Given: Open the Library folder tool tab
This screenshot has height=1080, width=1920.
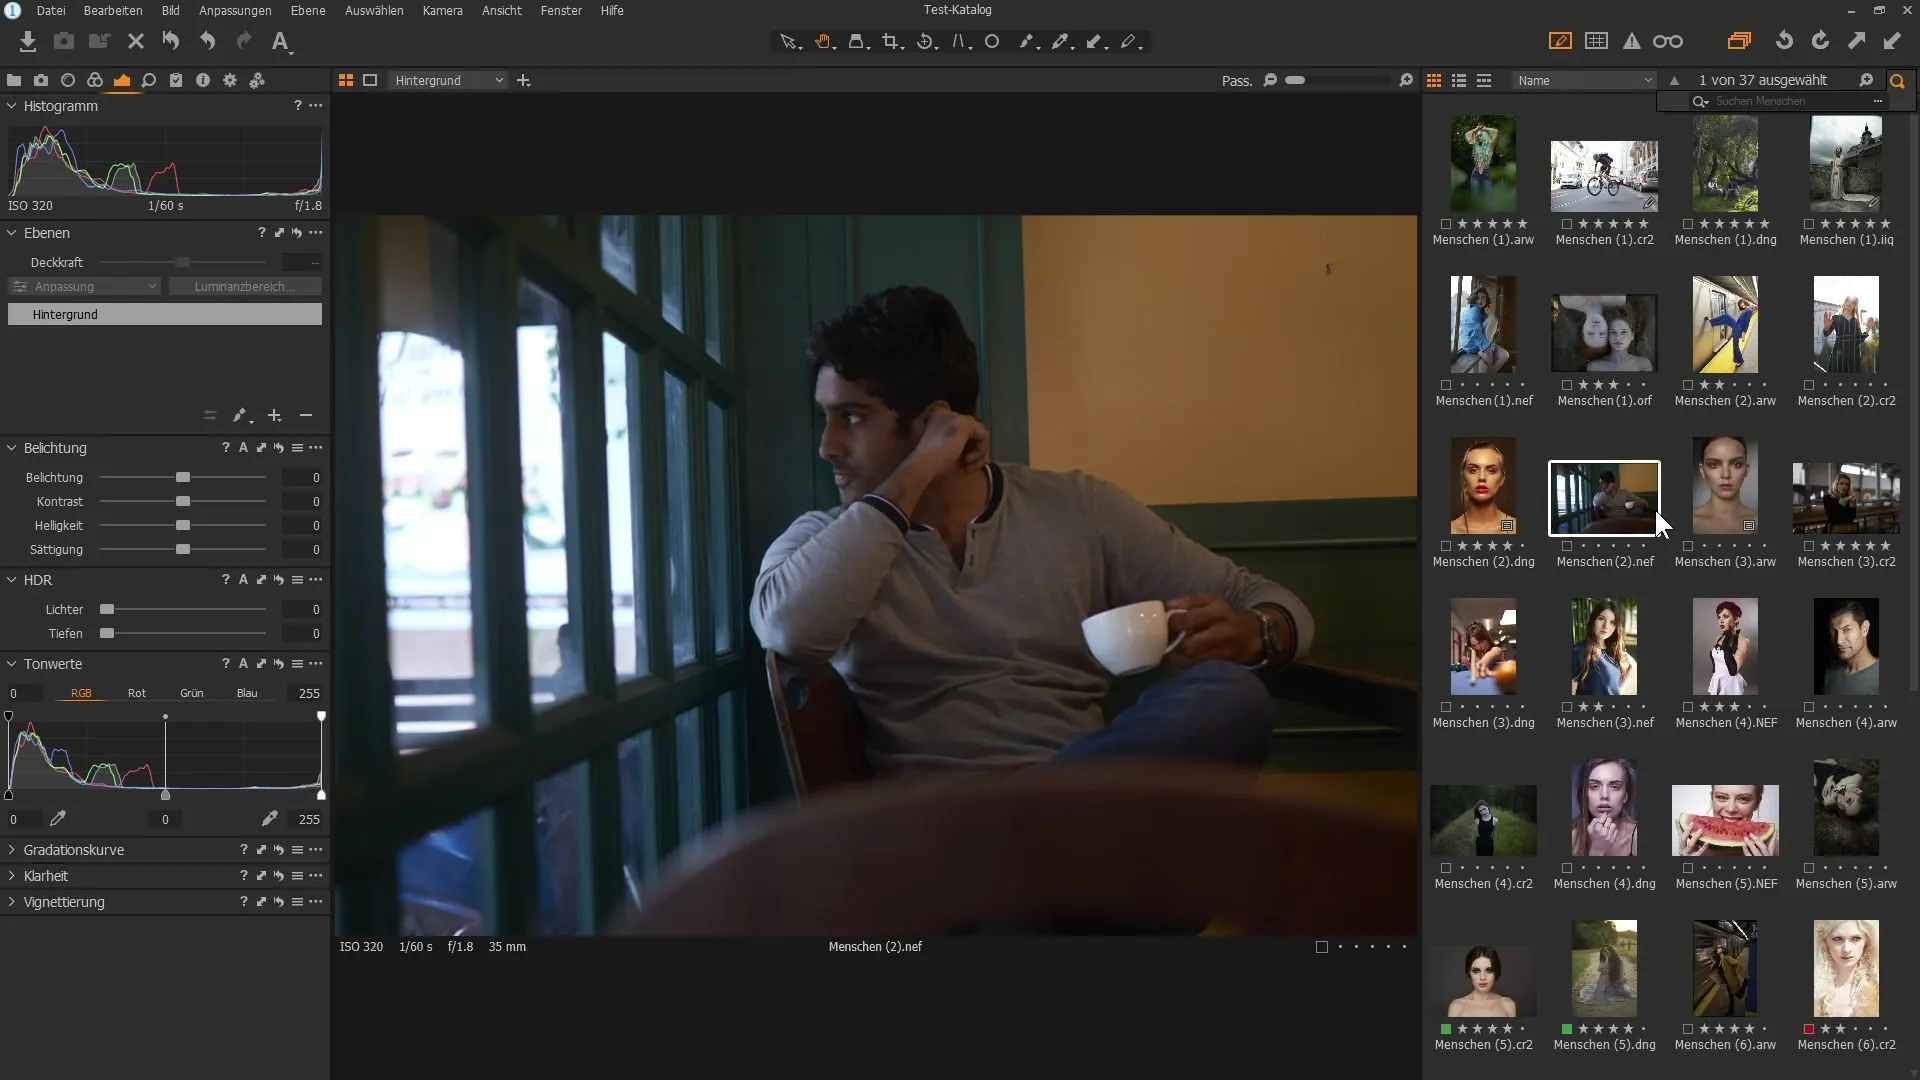Looking at the screenshot, I should tap(14, 80).
